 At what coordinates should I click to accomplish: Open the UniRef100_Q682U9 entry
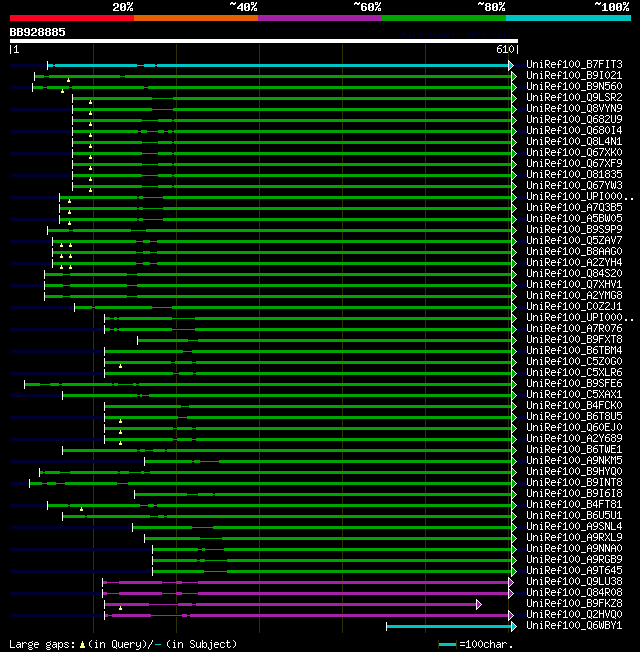pos(574,120)
